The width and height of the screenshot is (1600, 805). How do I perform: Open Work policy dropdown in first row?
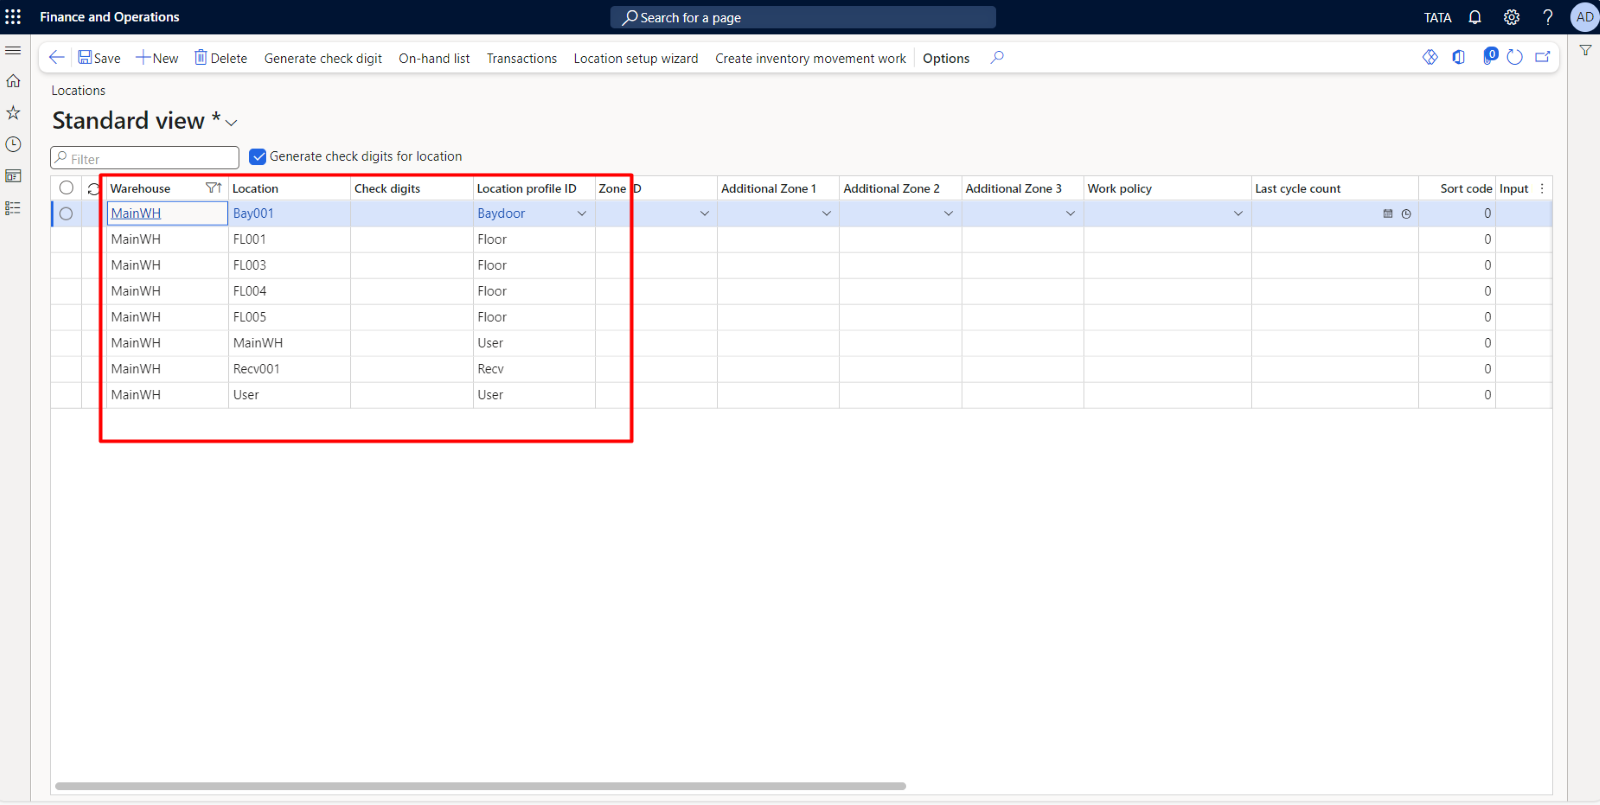coord(1238,214)
